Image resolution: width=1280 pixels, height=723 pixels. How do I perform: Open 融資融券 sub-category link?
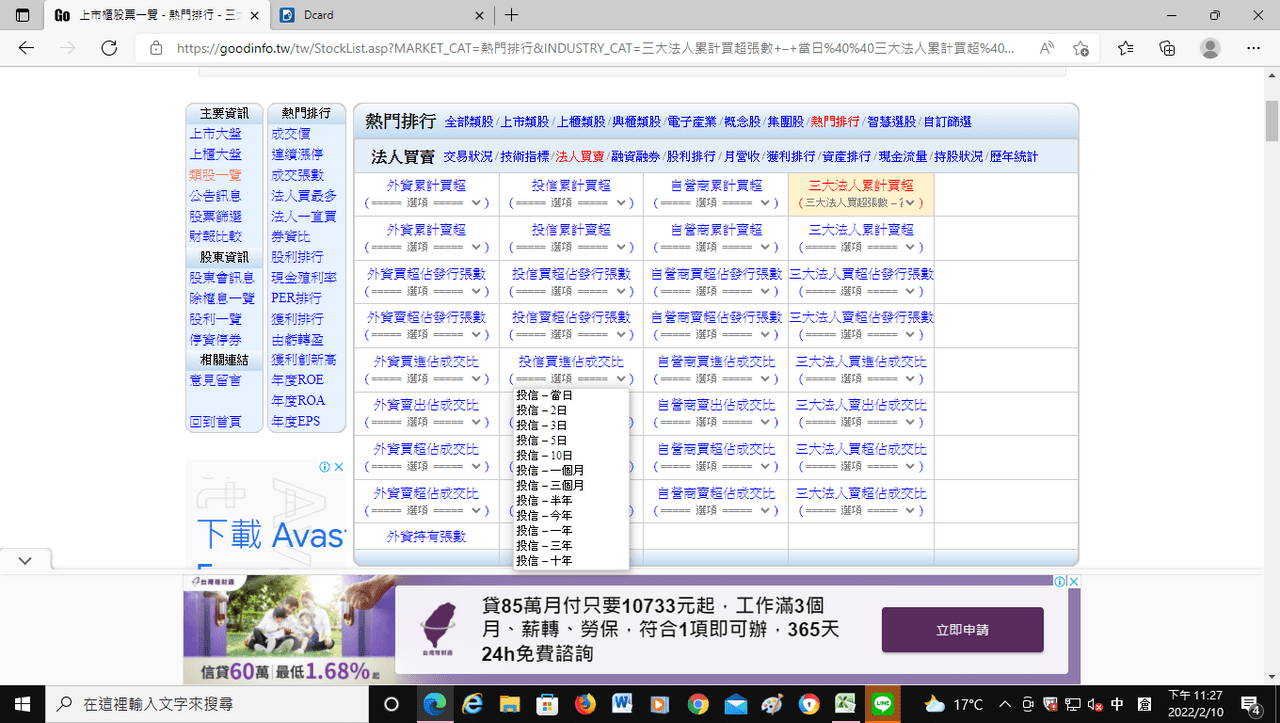[635, 157]
